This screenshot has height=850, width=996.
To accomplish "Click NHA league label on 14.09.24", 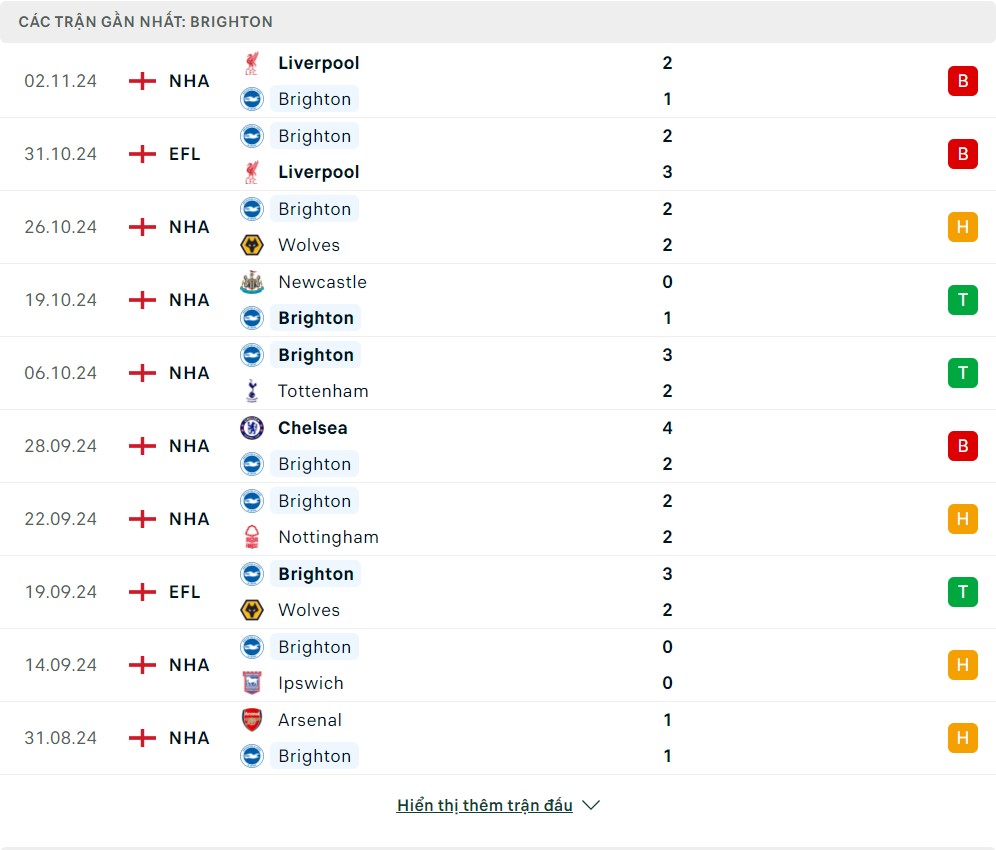I will point(189,665).
